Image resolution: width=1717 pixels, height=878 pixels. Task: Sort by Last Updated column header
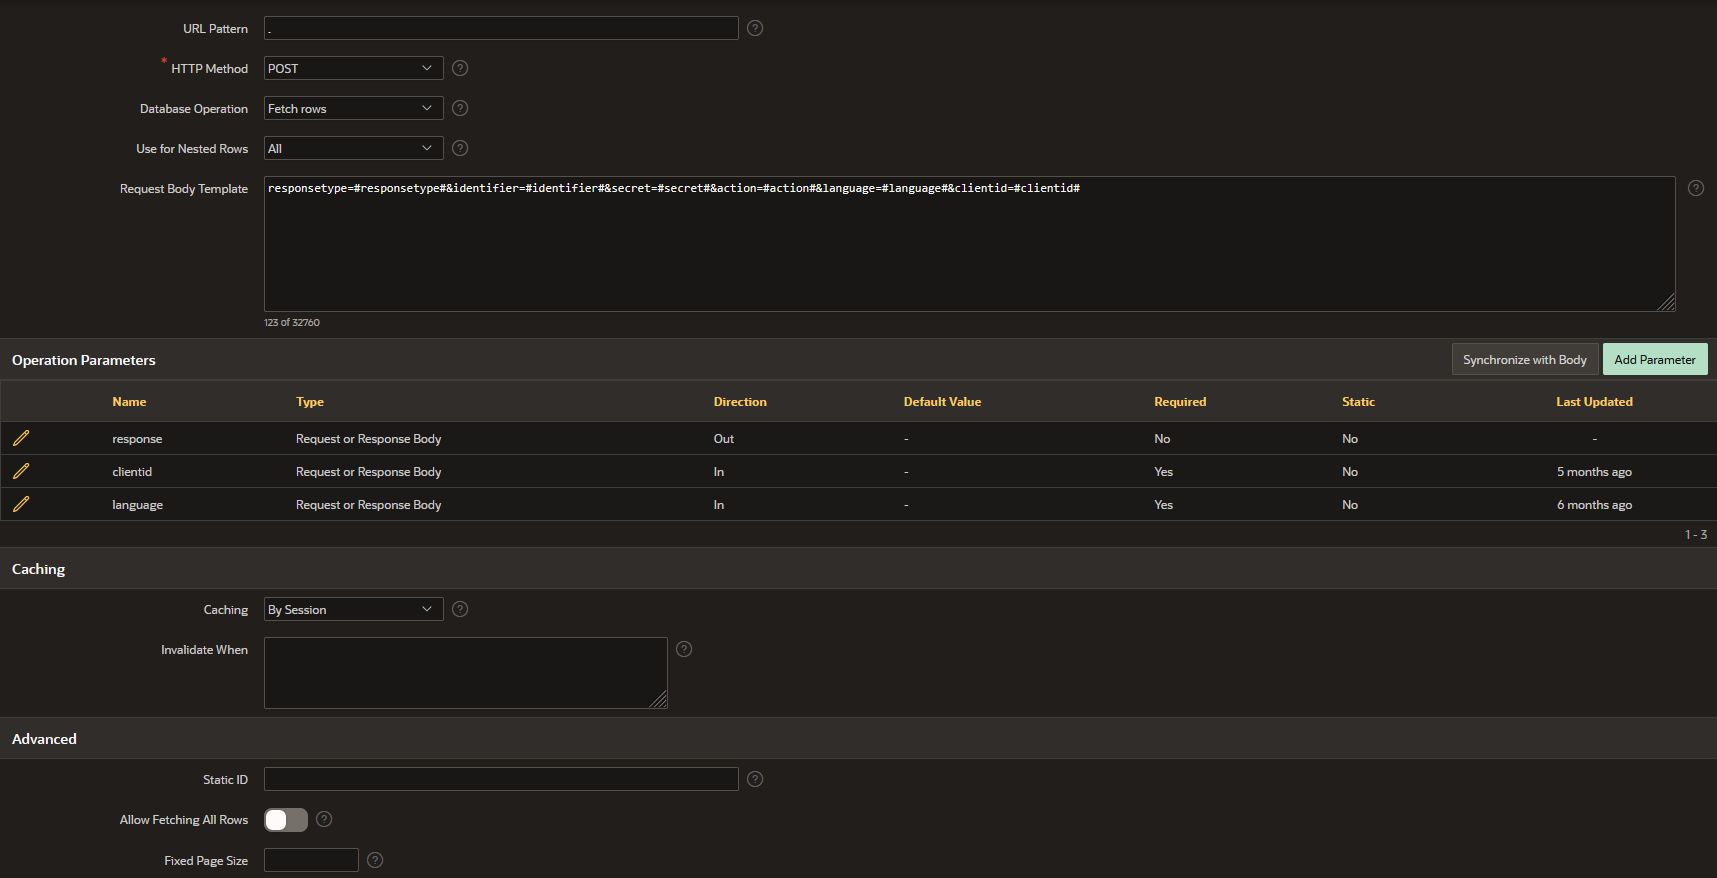click(x=1594, y=402)
